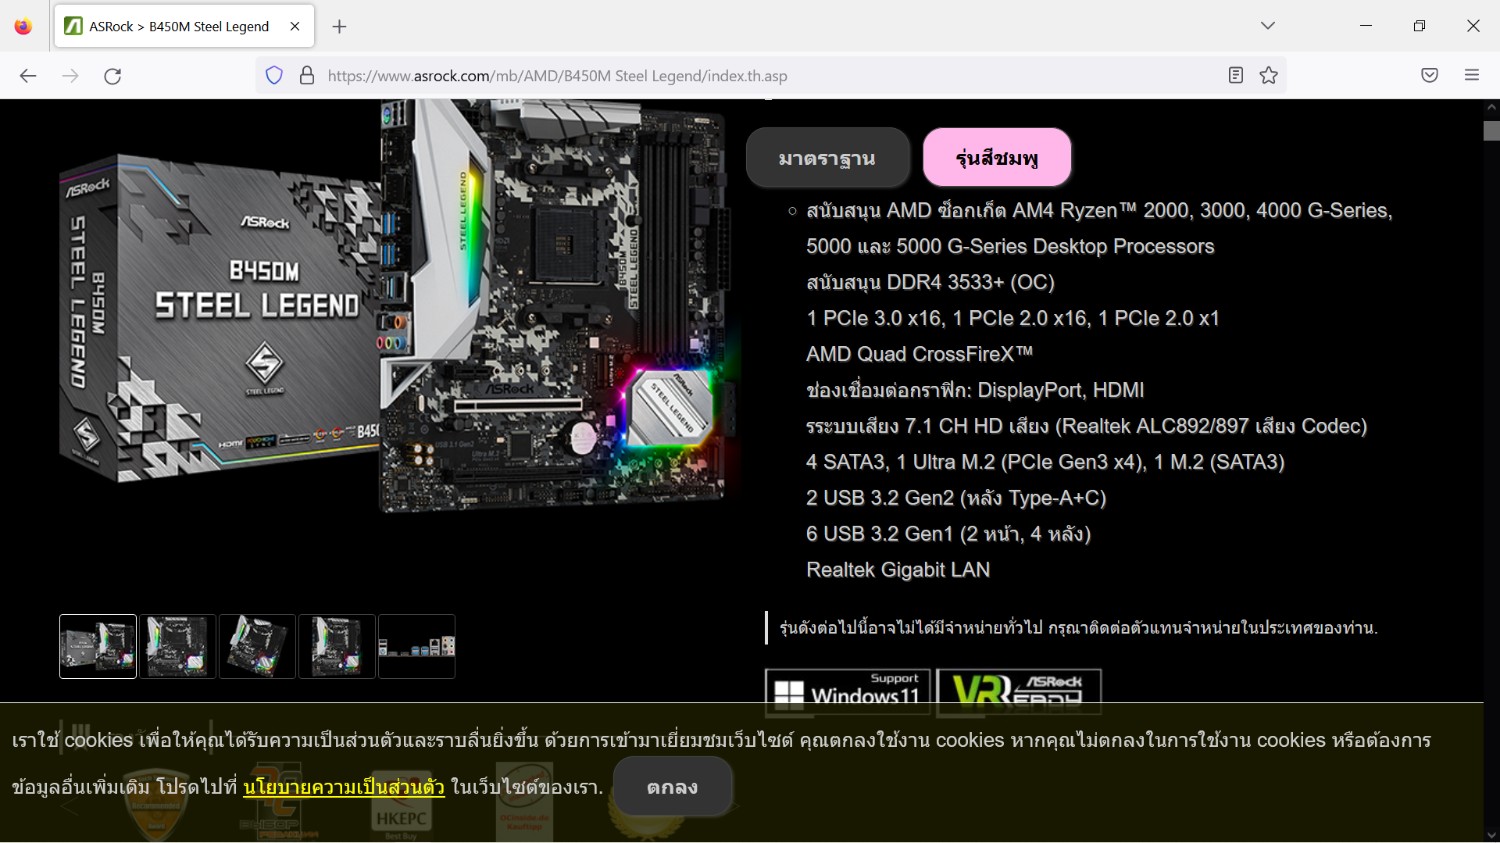Select the รุ่นสีชมพู pink variant

tap(997, 158)
